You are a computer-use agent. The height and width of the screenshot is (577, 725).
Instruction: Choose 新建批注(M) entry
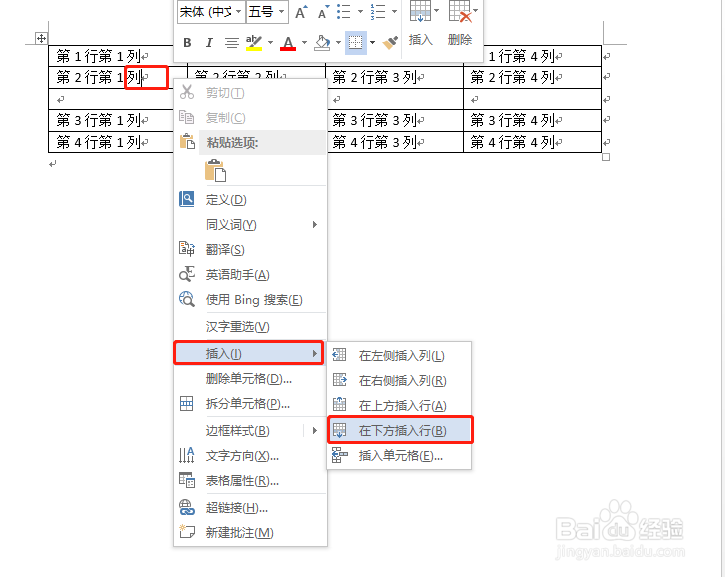[x=251, y=533]
